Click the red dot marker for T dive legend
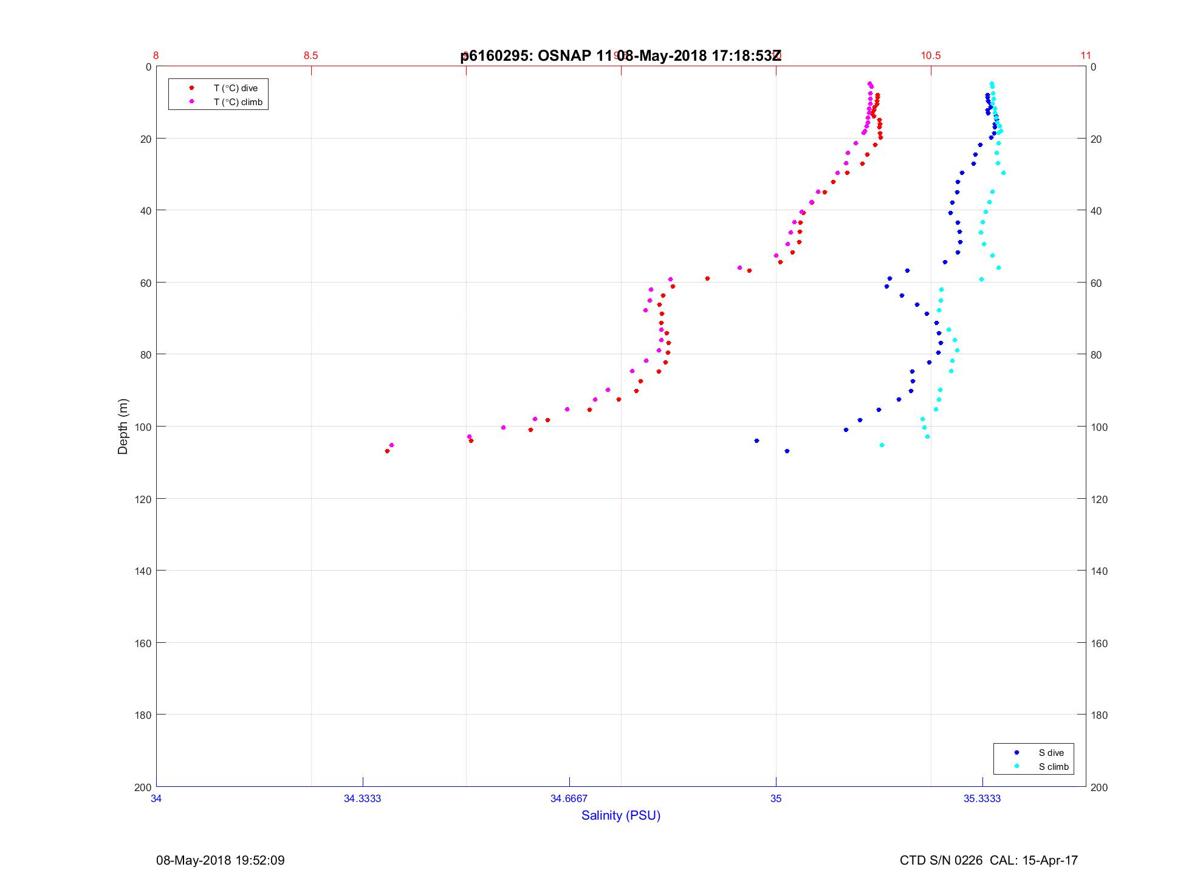 (191, 88)
